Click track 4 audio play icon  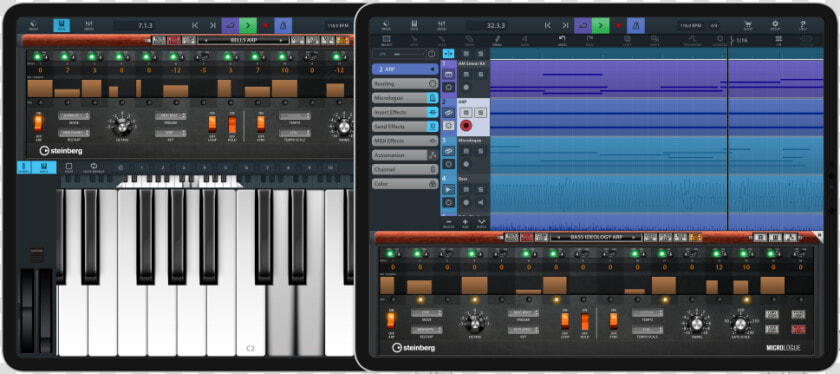pos(448,189)
